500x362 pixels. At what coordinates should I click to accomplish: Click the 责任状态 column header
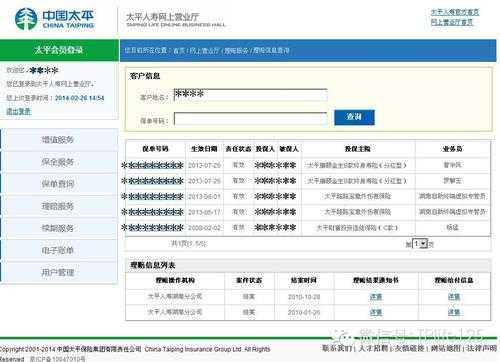tap(238, 149)
